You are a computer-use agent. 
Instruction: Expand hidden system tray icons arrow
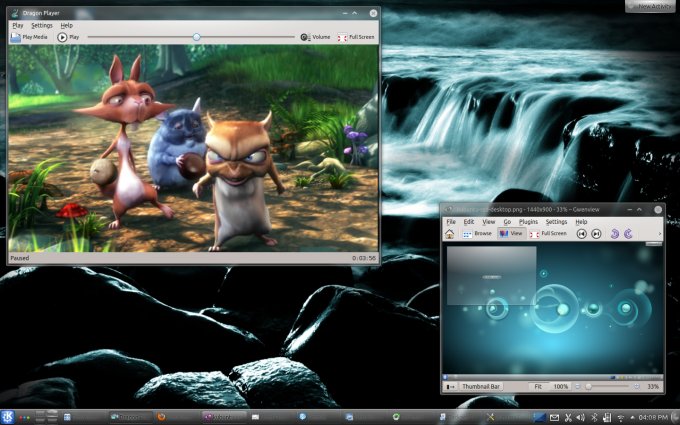(632, 418)
